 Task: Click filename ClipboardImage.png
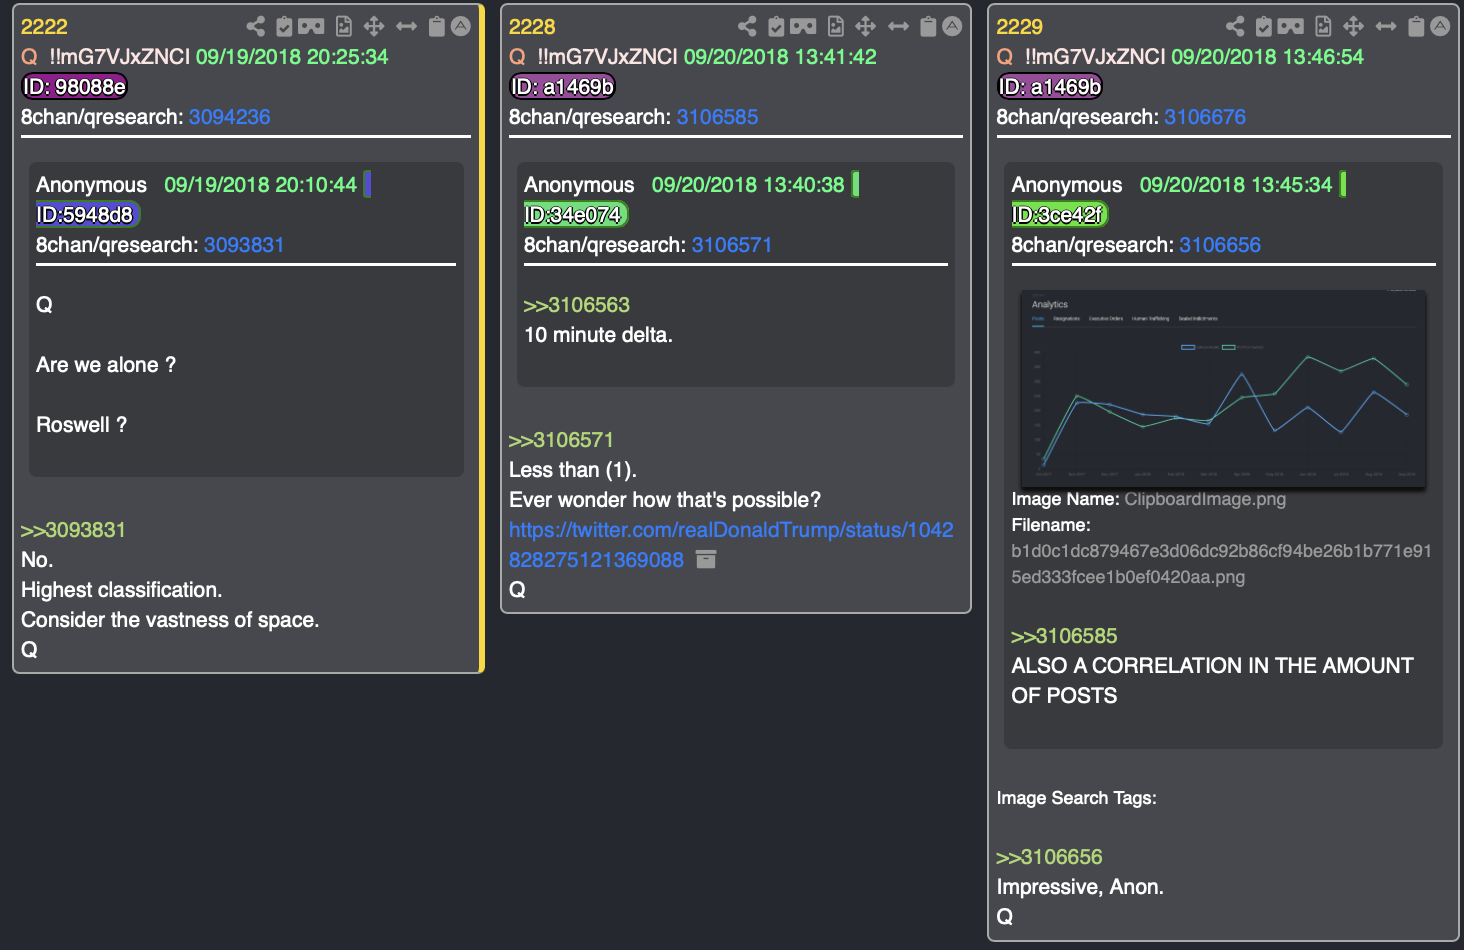(x=1206, y=499)
